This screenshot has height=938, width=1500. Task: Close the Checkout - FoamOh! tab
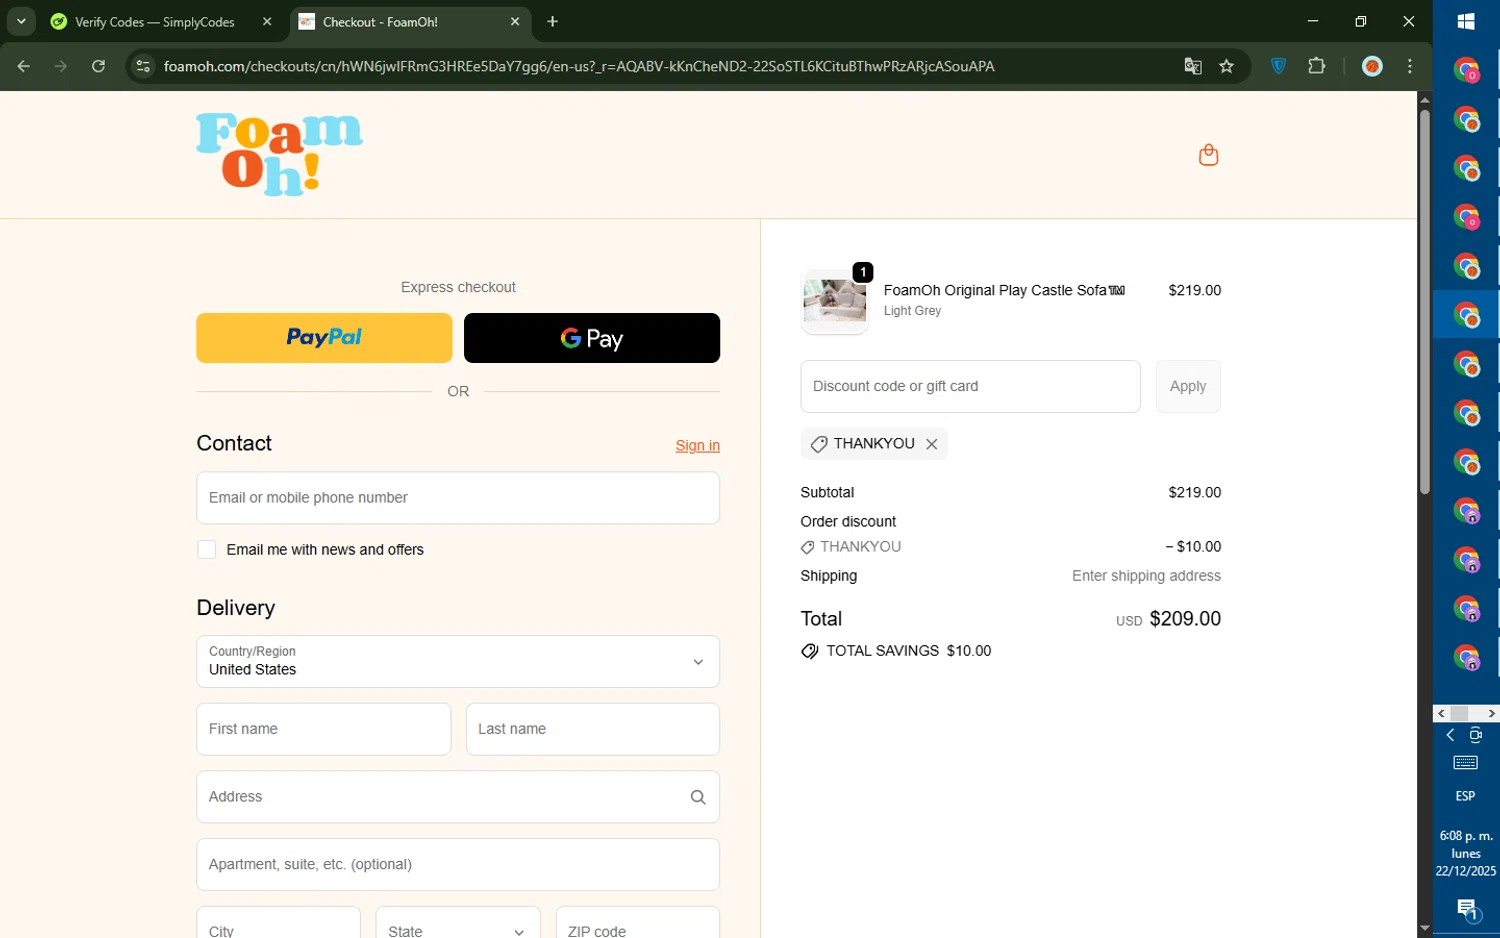tap(515, 21)
